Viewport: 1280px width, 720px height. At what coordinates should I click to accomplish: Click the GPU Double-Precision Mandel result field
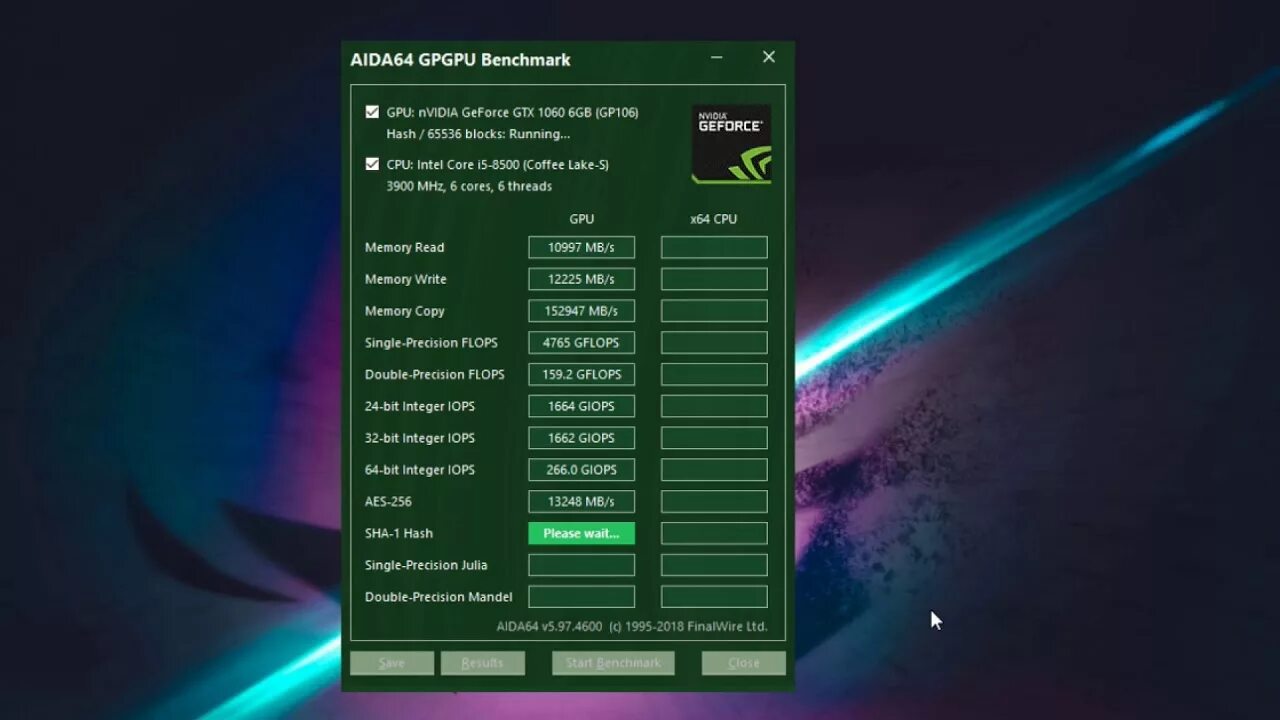[x=581, y=597]
